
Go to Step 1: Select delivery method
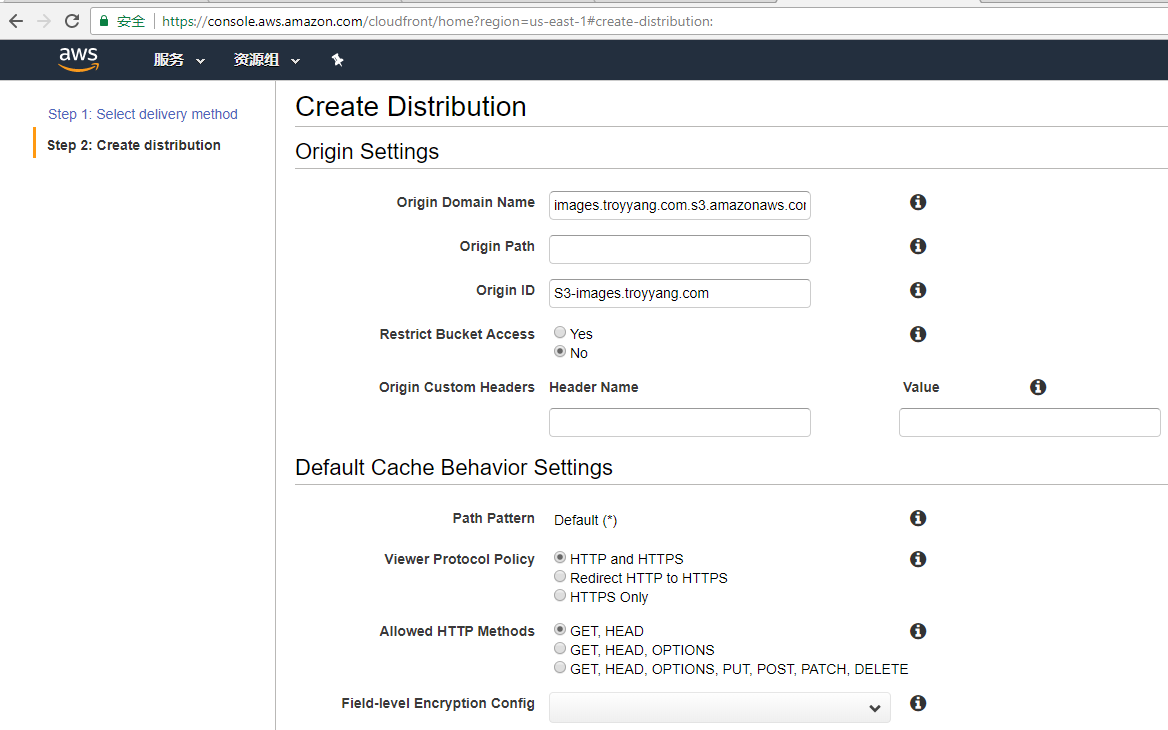coord(143,114)
